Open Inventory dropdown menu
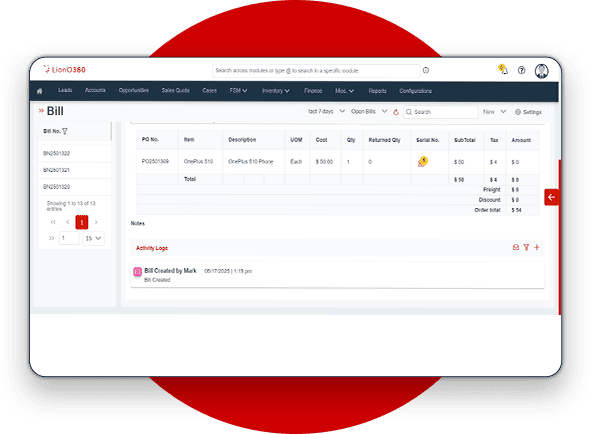The image size is (592, 434). (276, 91)
